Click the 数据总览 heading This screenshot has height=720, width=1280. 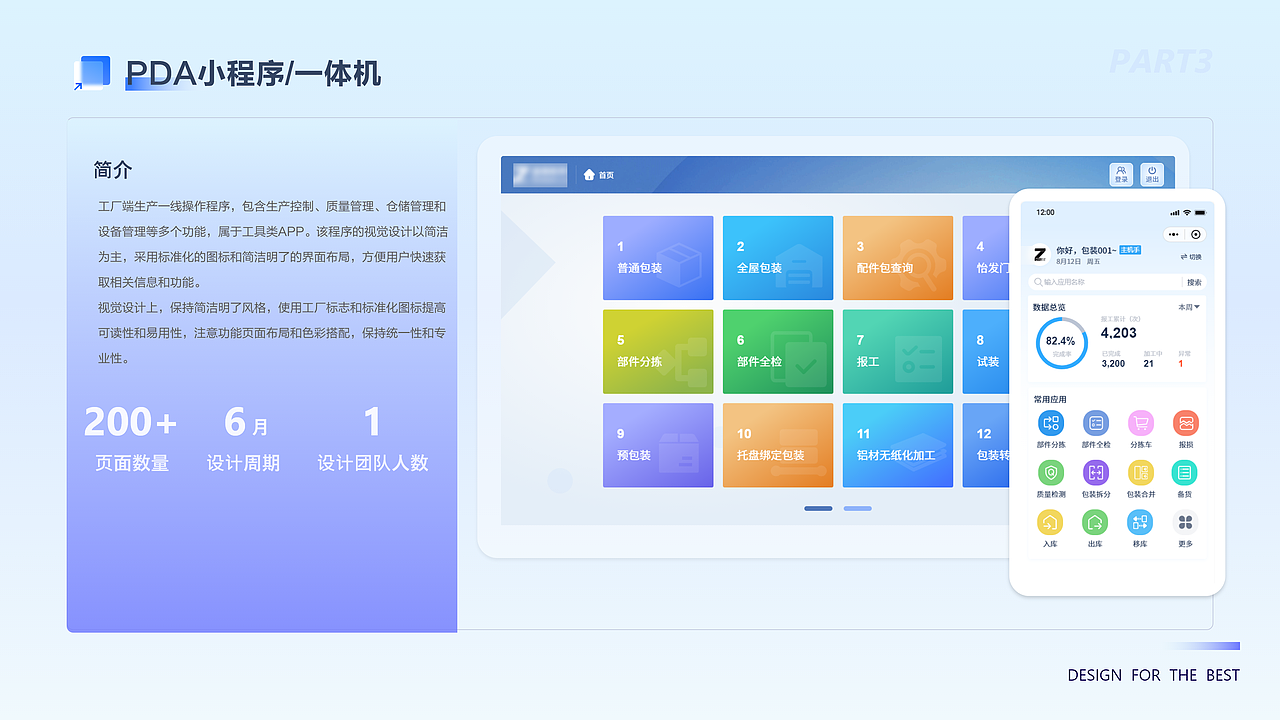click(x=1049, y=307)
